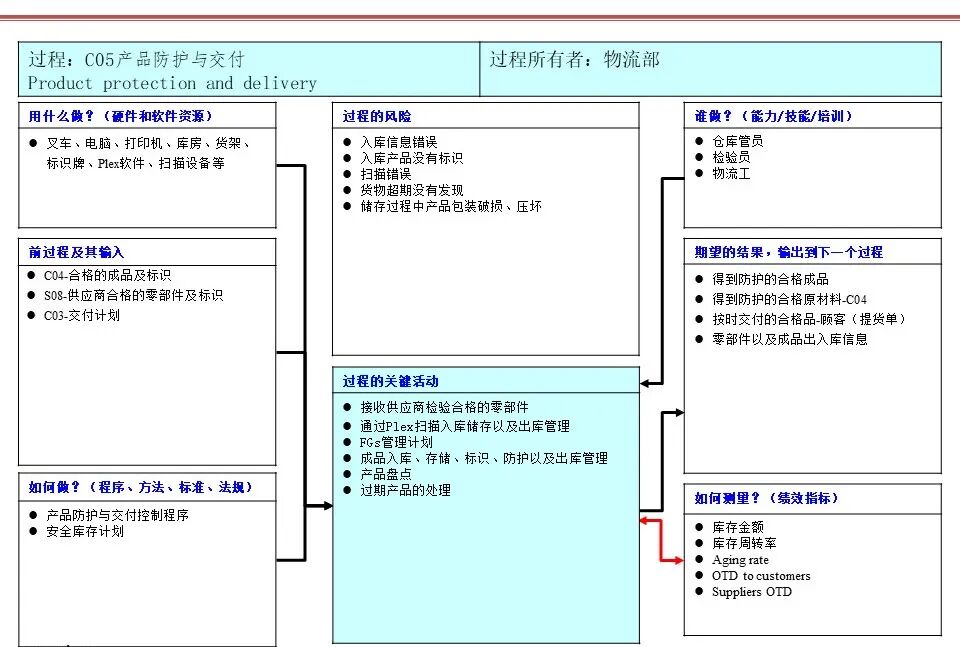Click metric '库存金额'
The image size is (960, 647).
(738, 527)
